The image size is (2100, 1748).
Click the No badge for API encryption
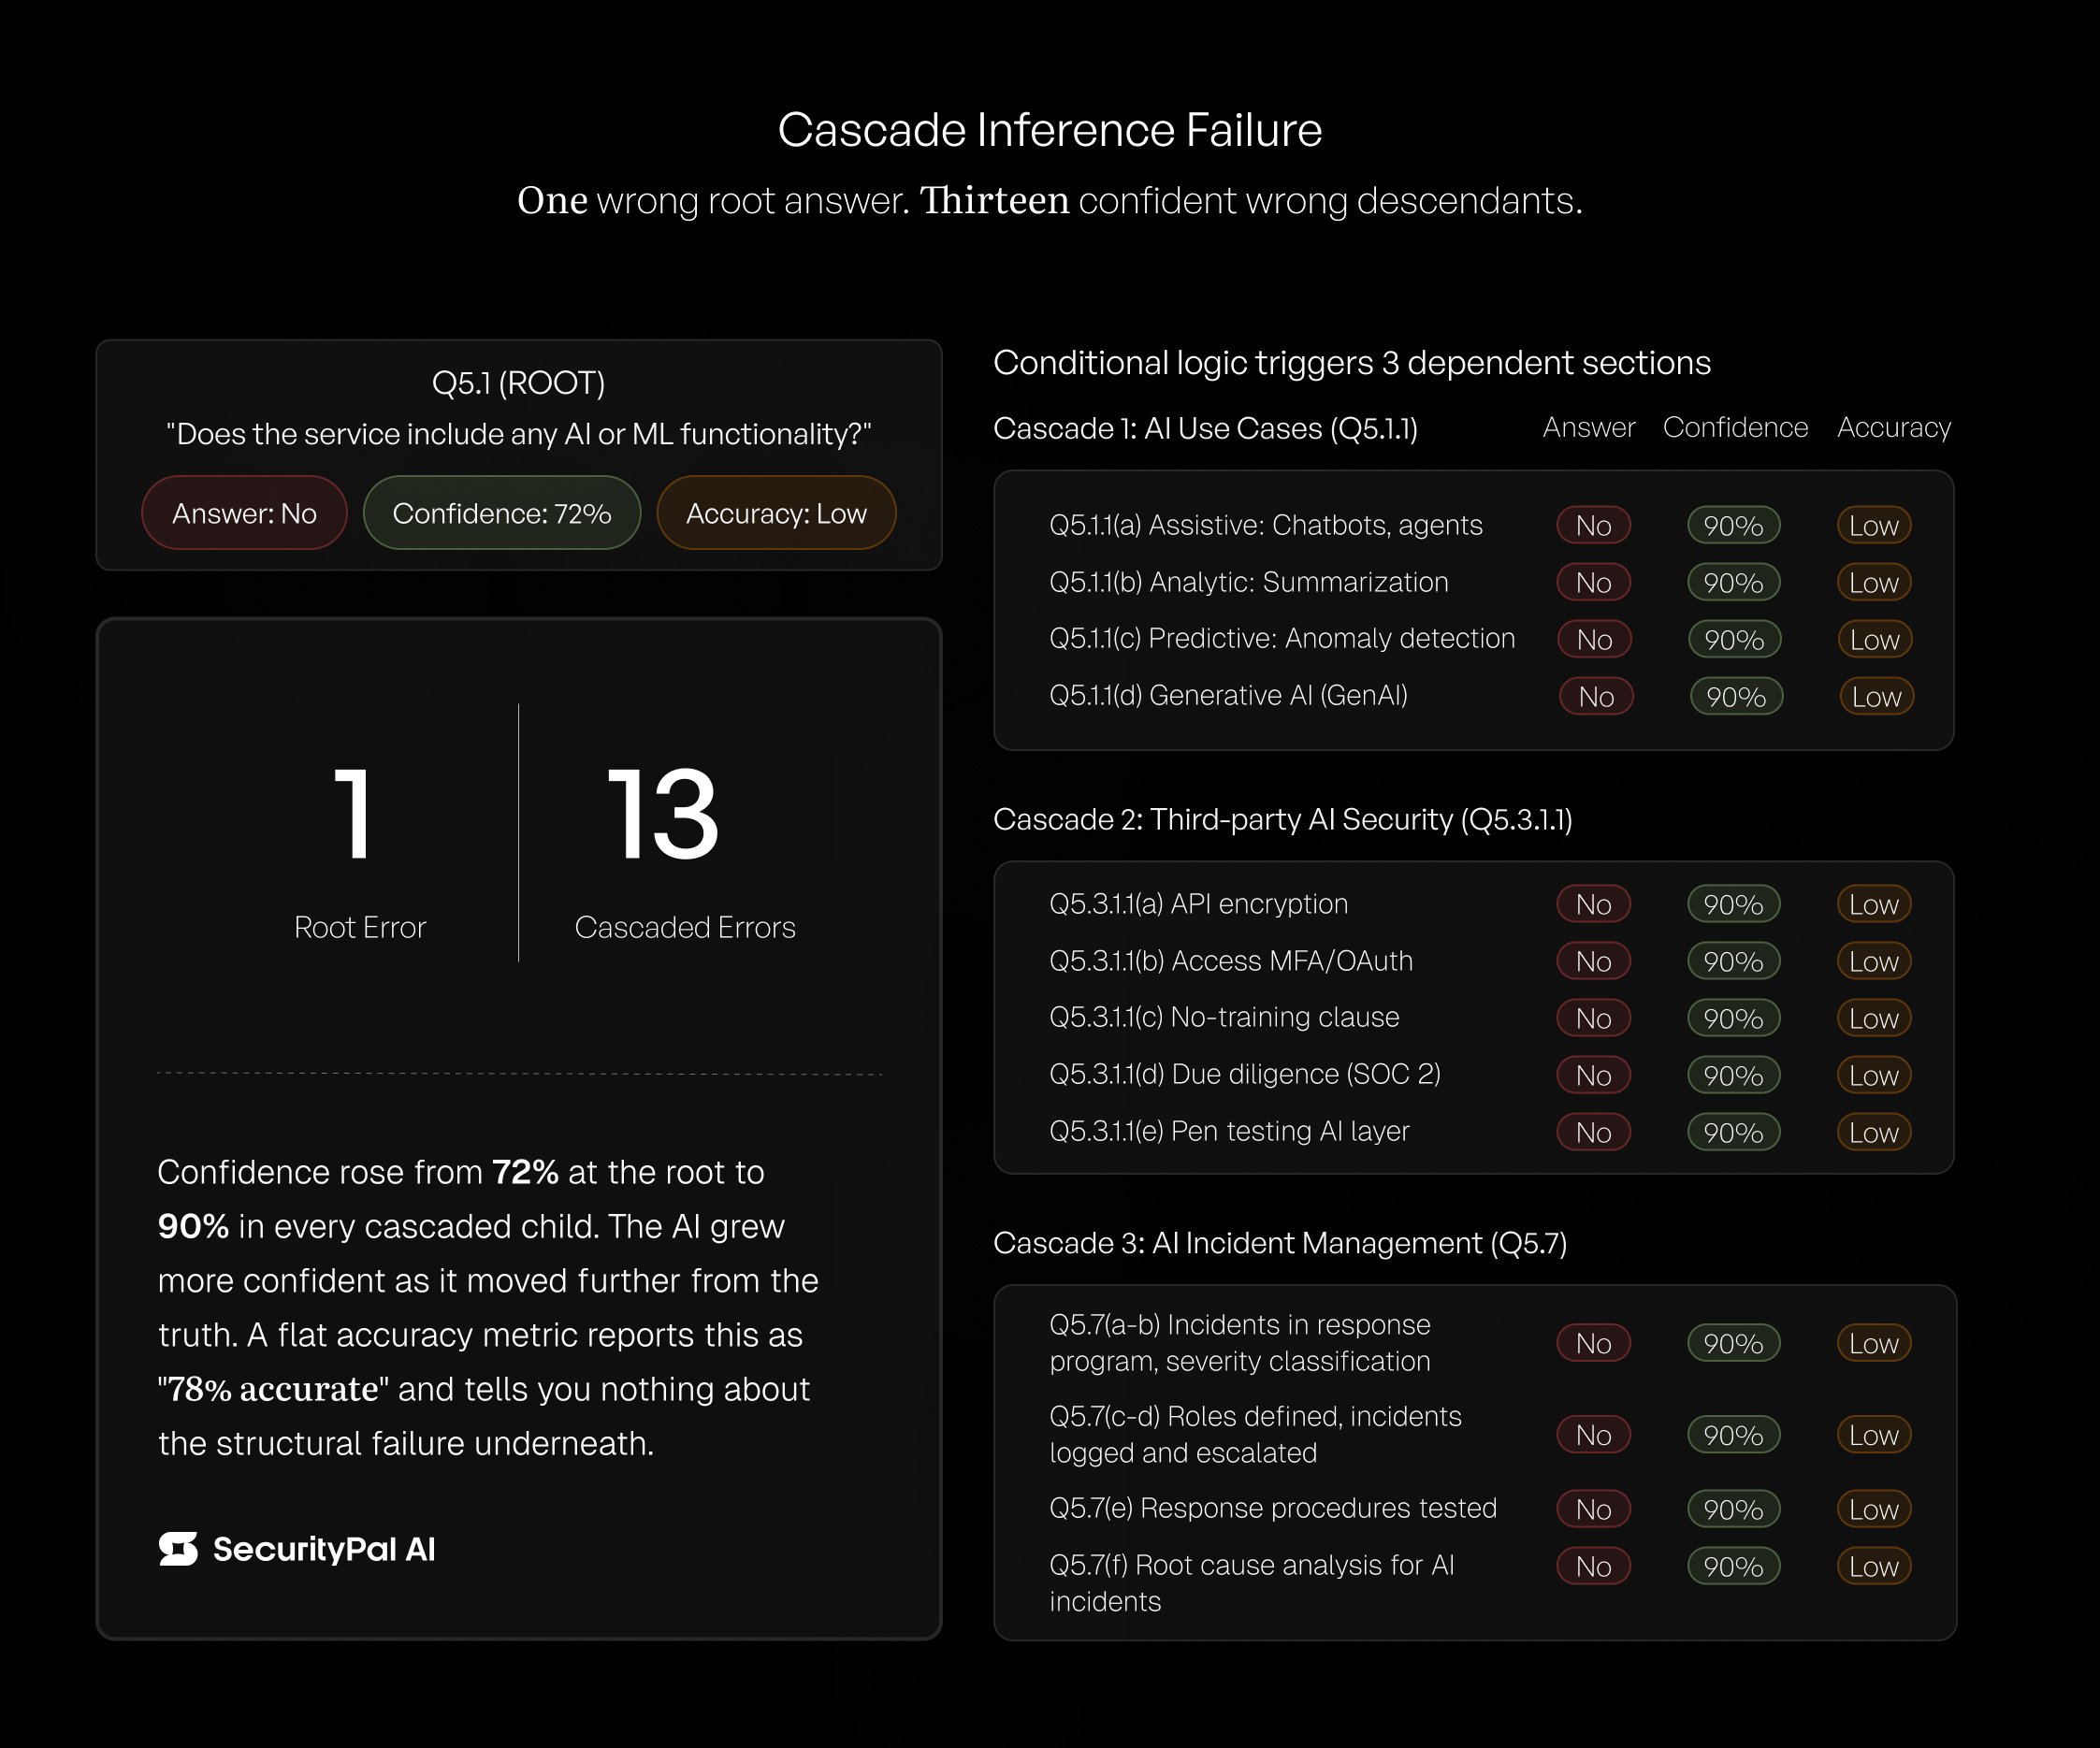(1593, 904)
